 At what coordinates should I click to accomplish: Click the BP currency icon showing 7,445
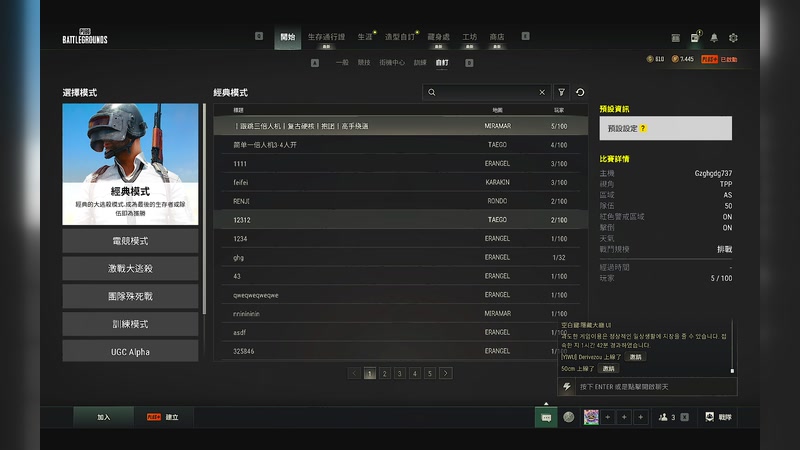(675, 59)
